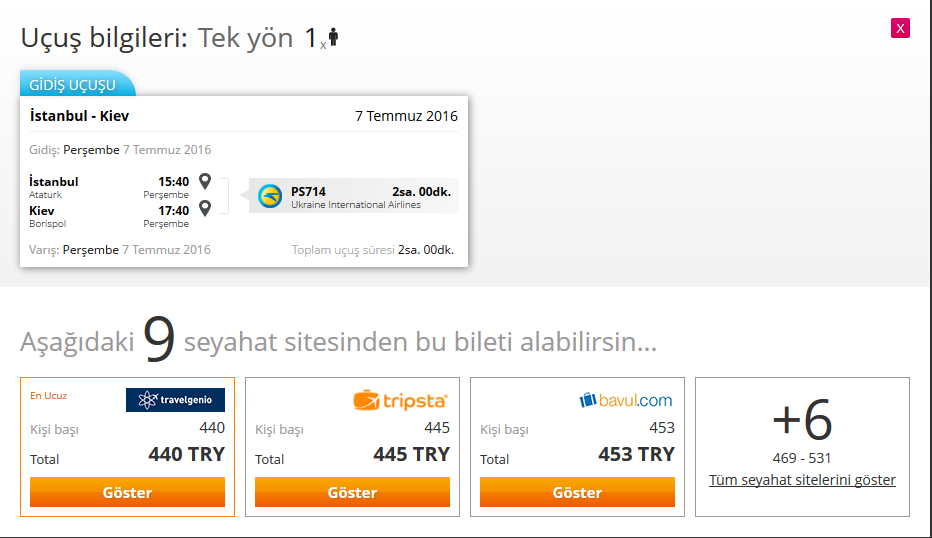
Task: Open Tüm seyahat sitelerini göster link
Action: [802, 480]
